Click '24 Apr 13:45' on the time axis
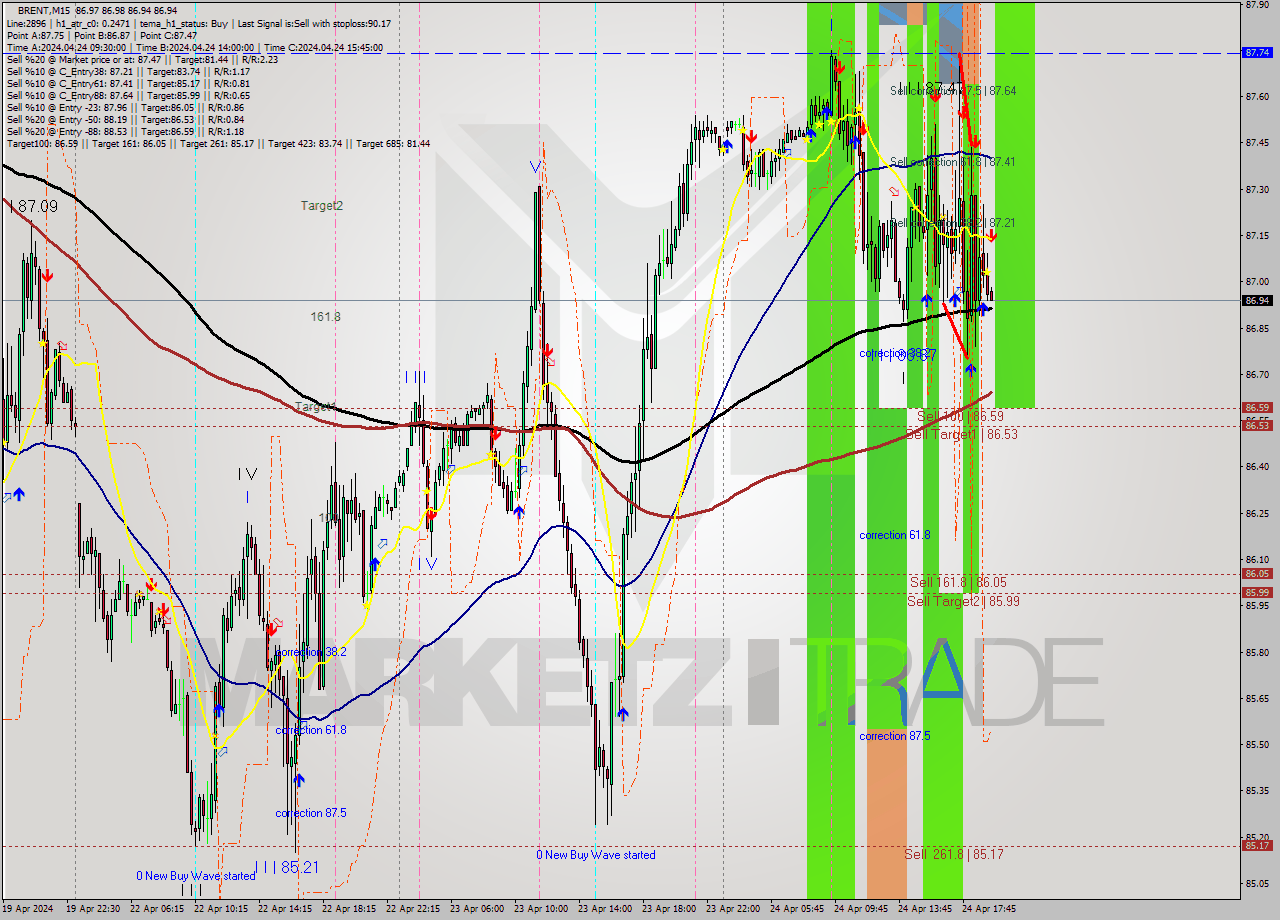This screenshot has width=1280, height=920. (x=926, y=909)
